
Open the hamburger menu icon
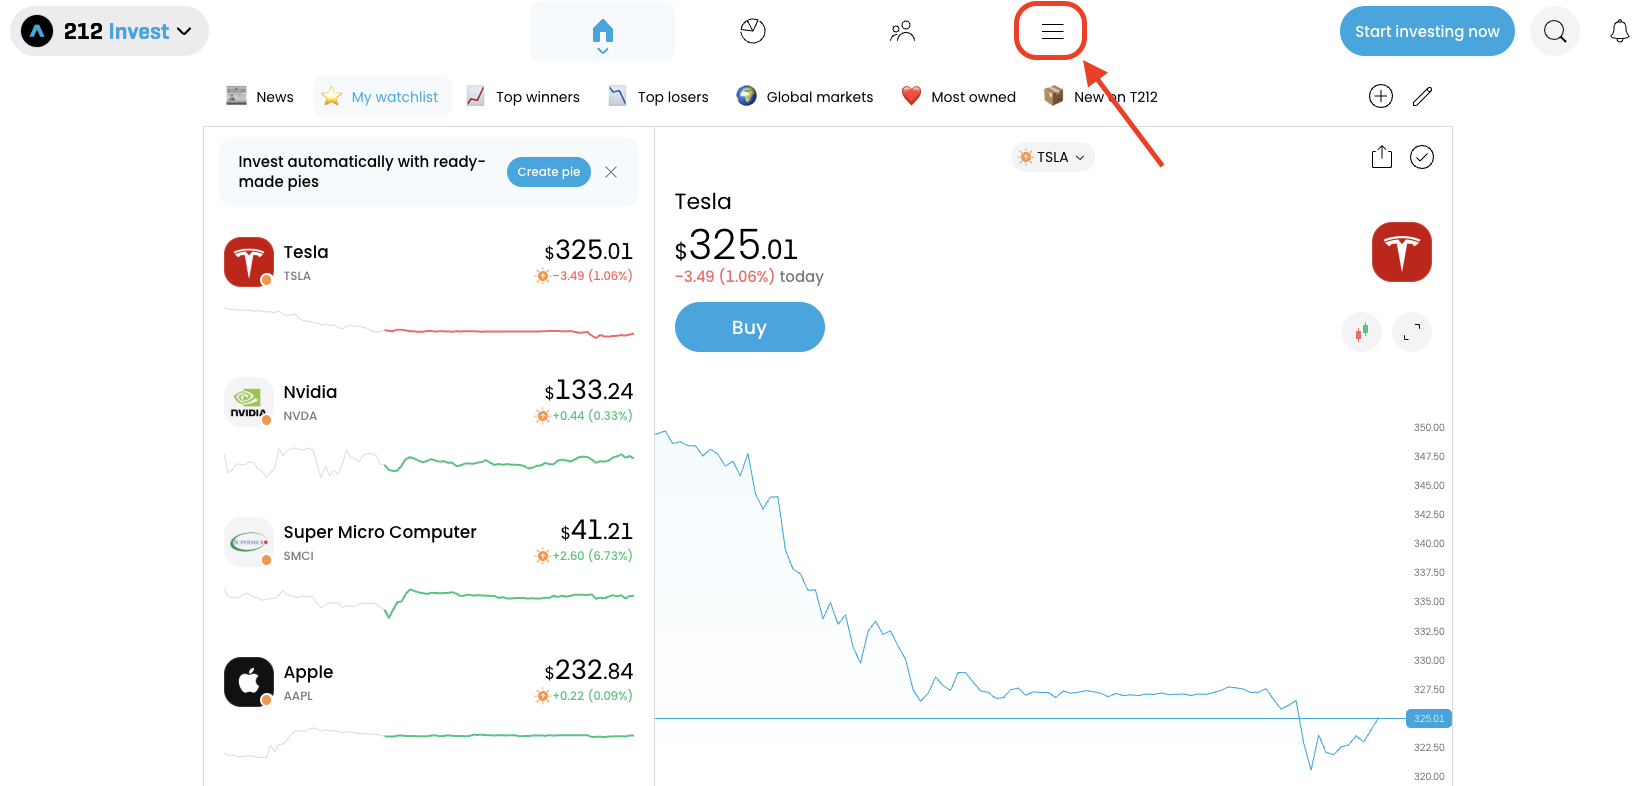(x=1051, y=32)
